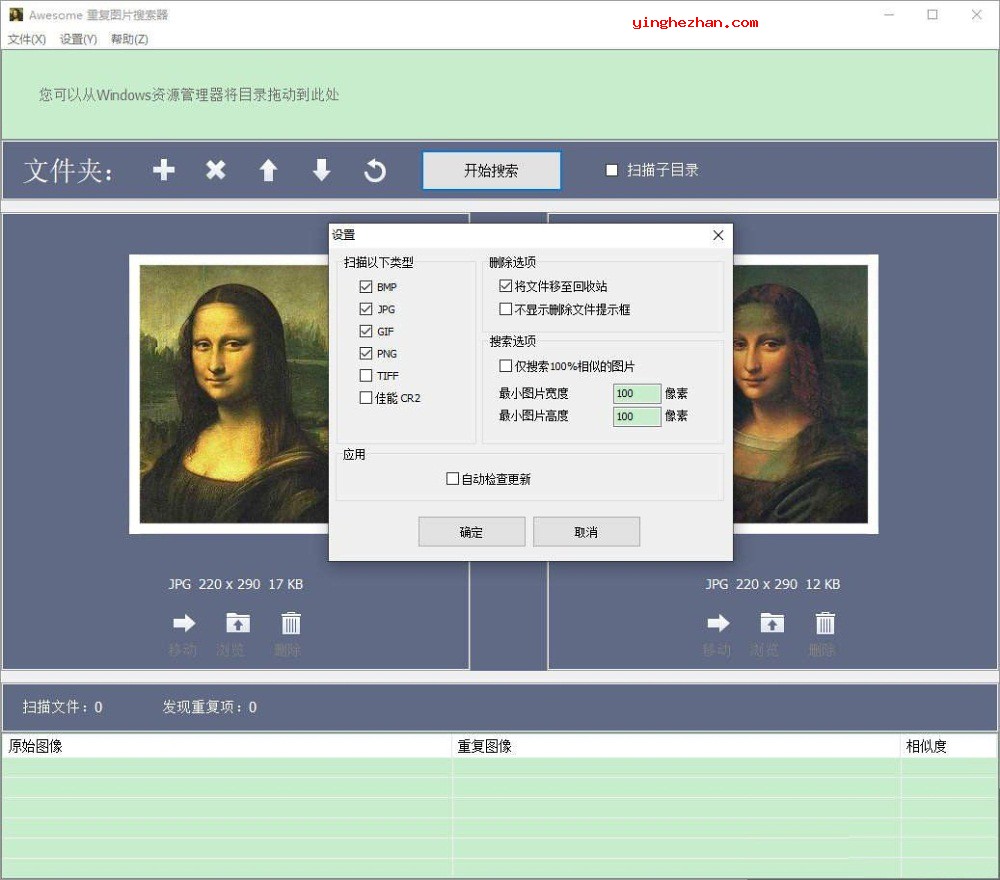Click right image's browse folder icon
This screenshot has height=880, width=1000.
click(x=772, y=623)
